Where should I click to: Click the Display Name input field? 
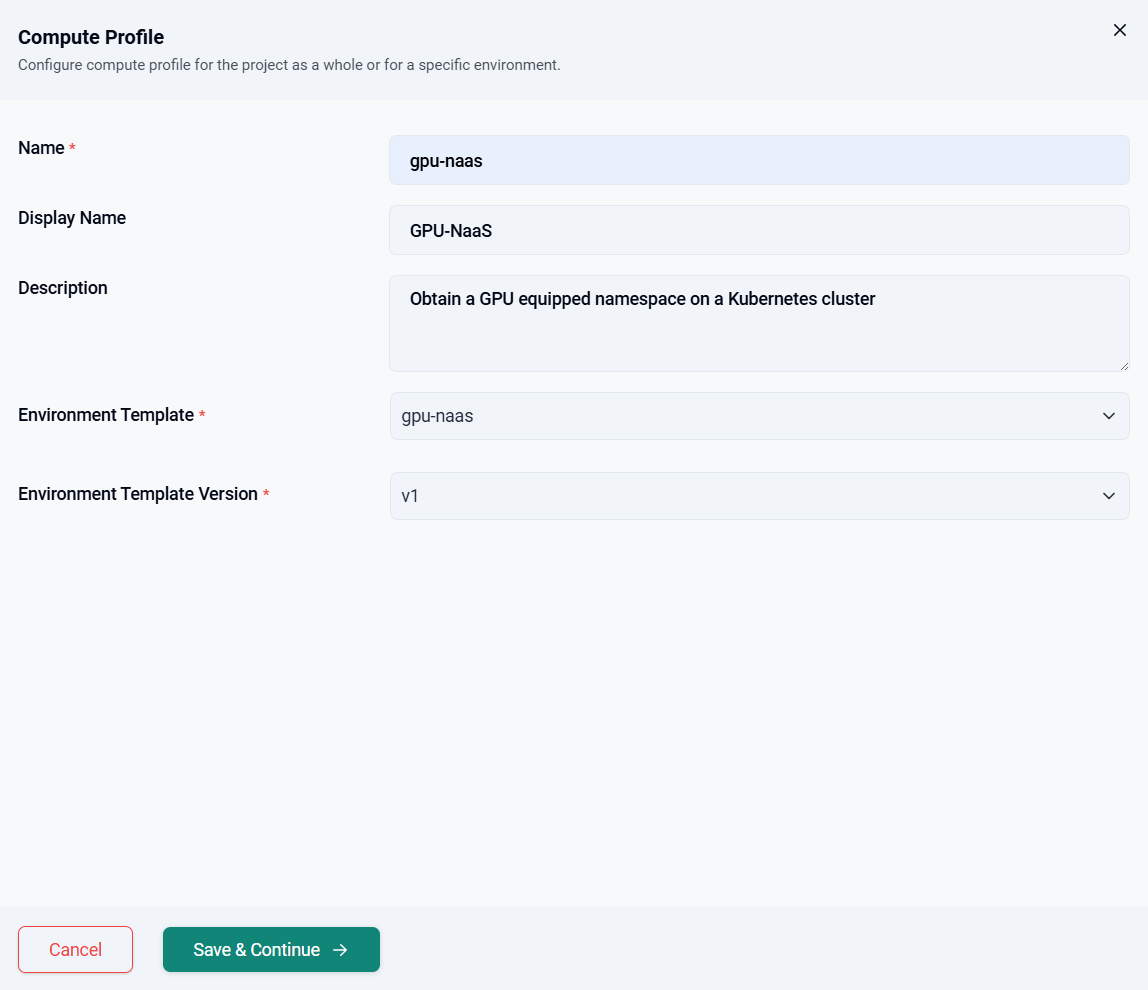tap(759, 230)
